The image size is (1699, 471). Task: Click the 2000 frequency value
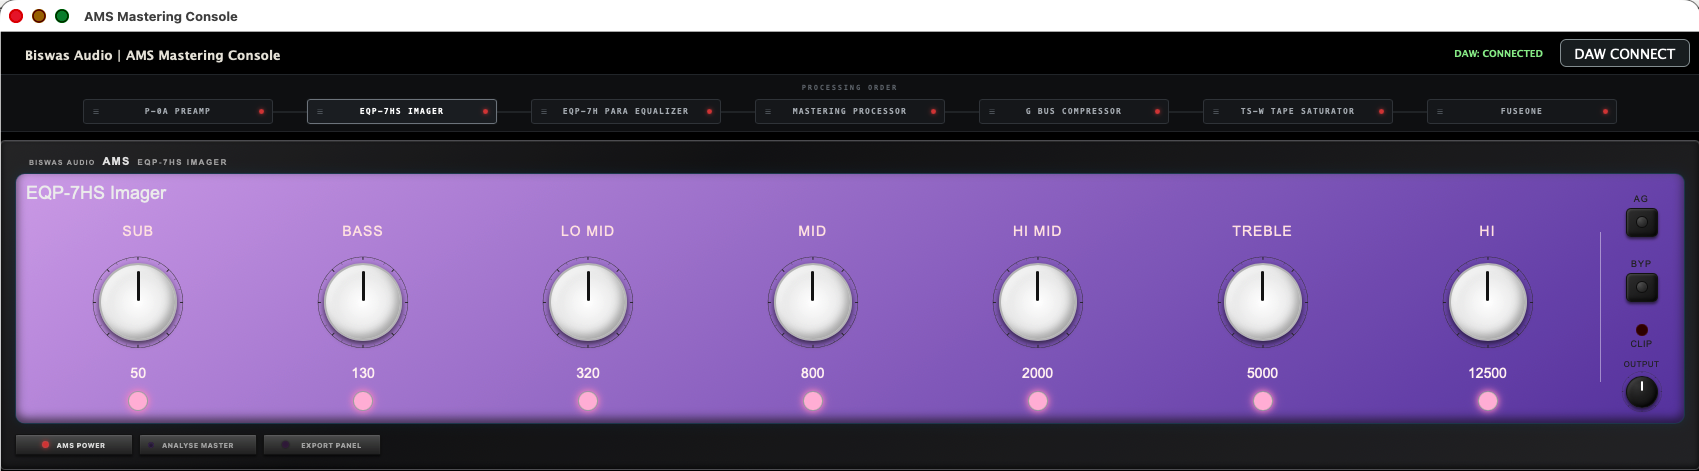coord(1037,373)
